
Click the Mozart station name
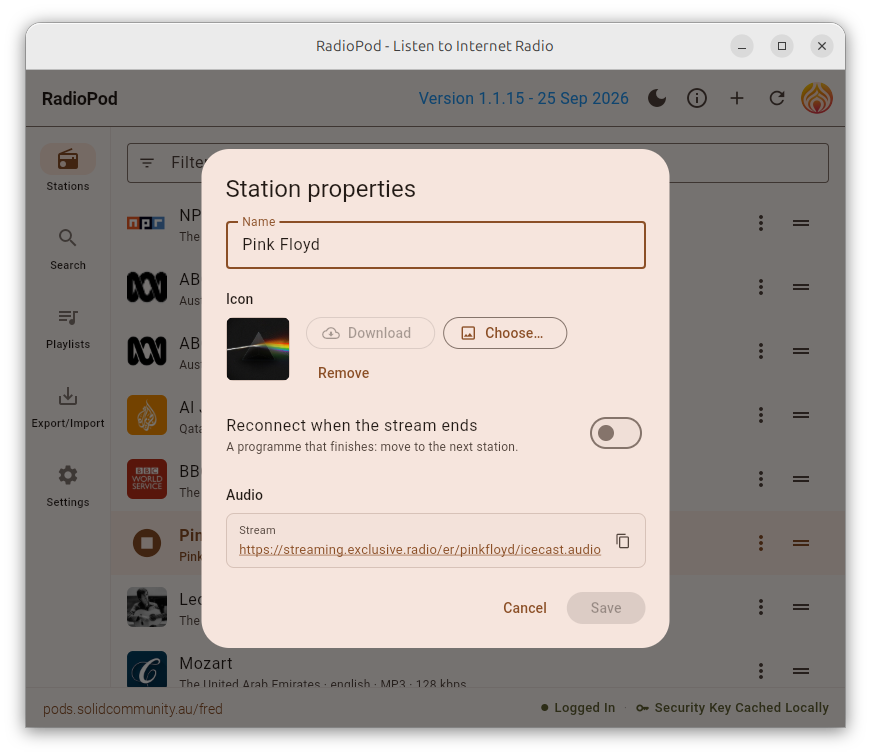pos(206,663)
